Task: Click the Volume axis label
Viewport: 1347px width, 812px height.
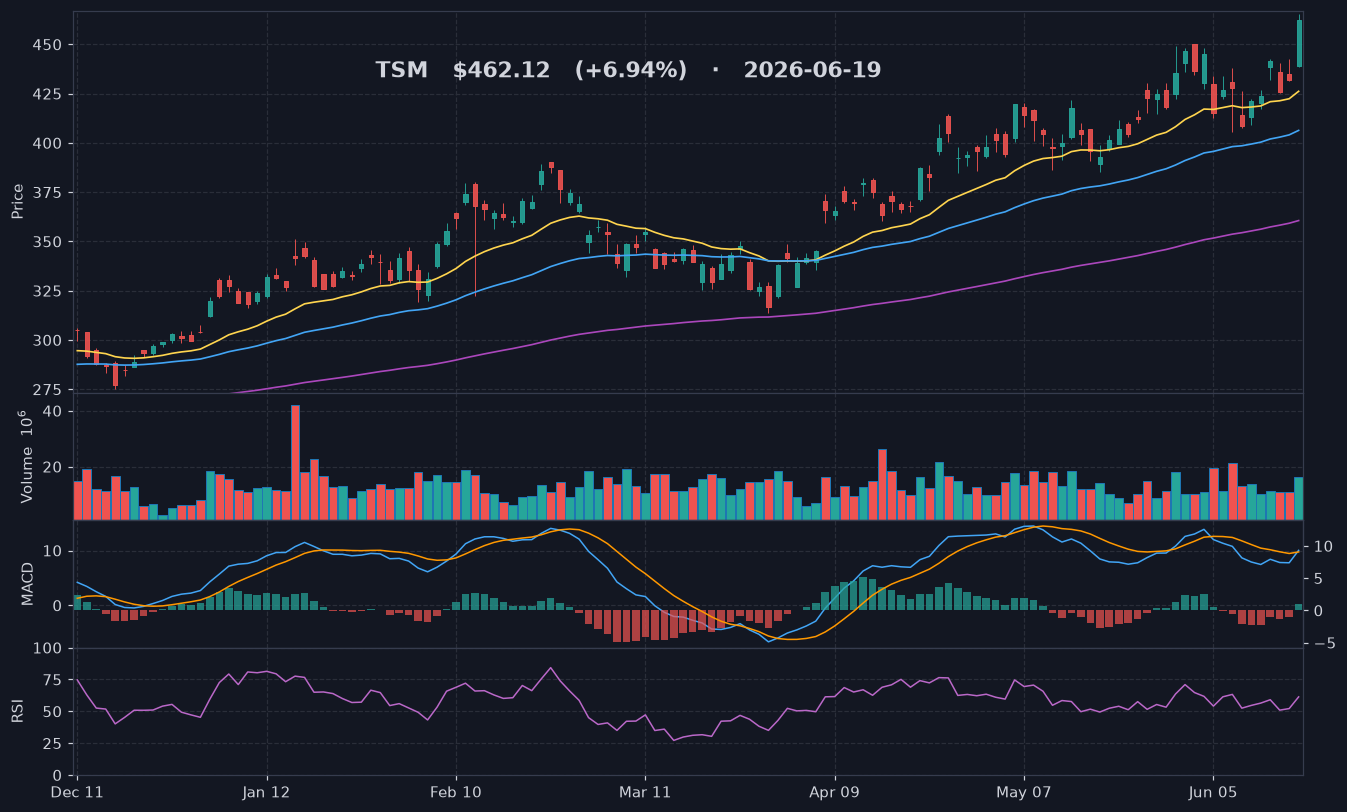Action: (x=26, y=456)
